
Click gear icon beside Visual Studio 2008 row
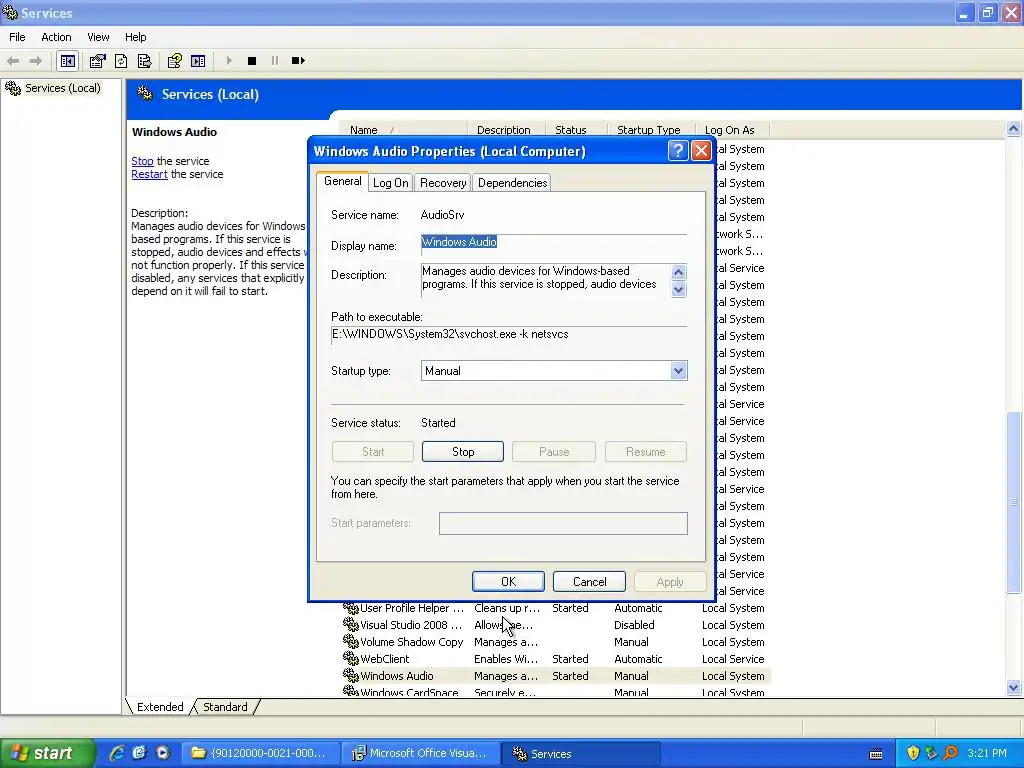tap(351, 624)
